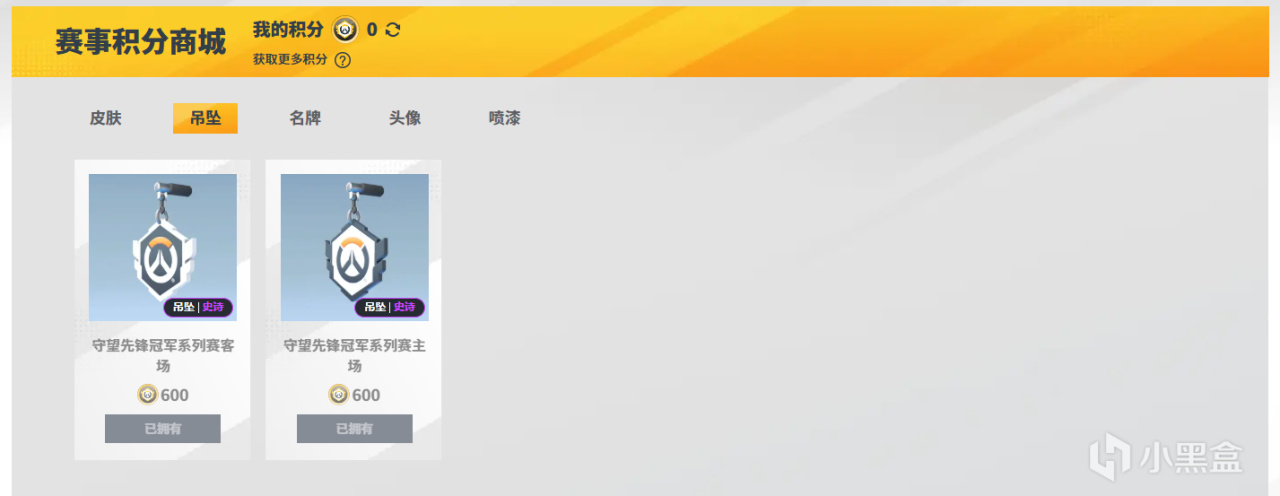The height and width of the screenshot is (496, 1280).
Task: Click the 已拥有 button under 主场 charm
Action: (355, 429)
